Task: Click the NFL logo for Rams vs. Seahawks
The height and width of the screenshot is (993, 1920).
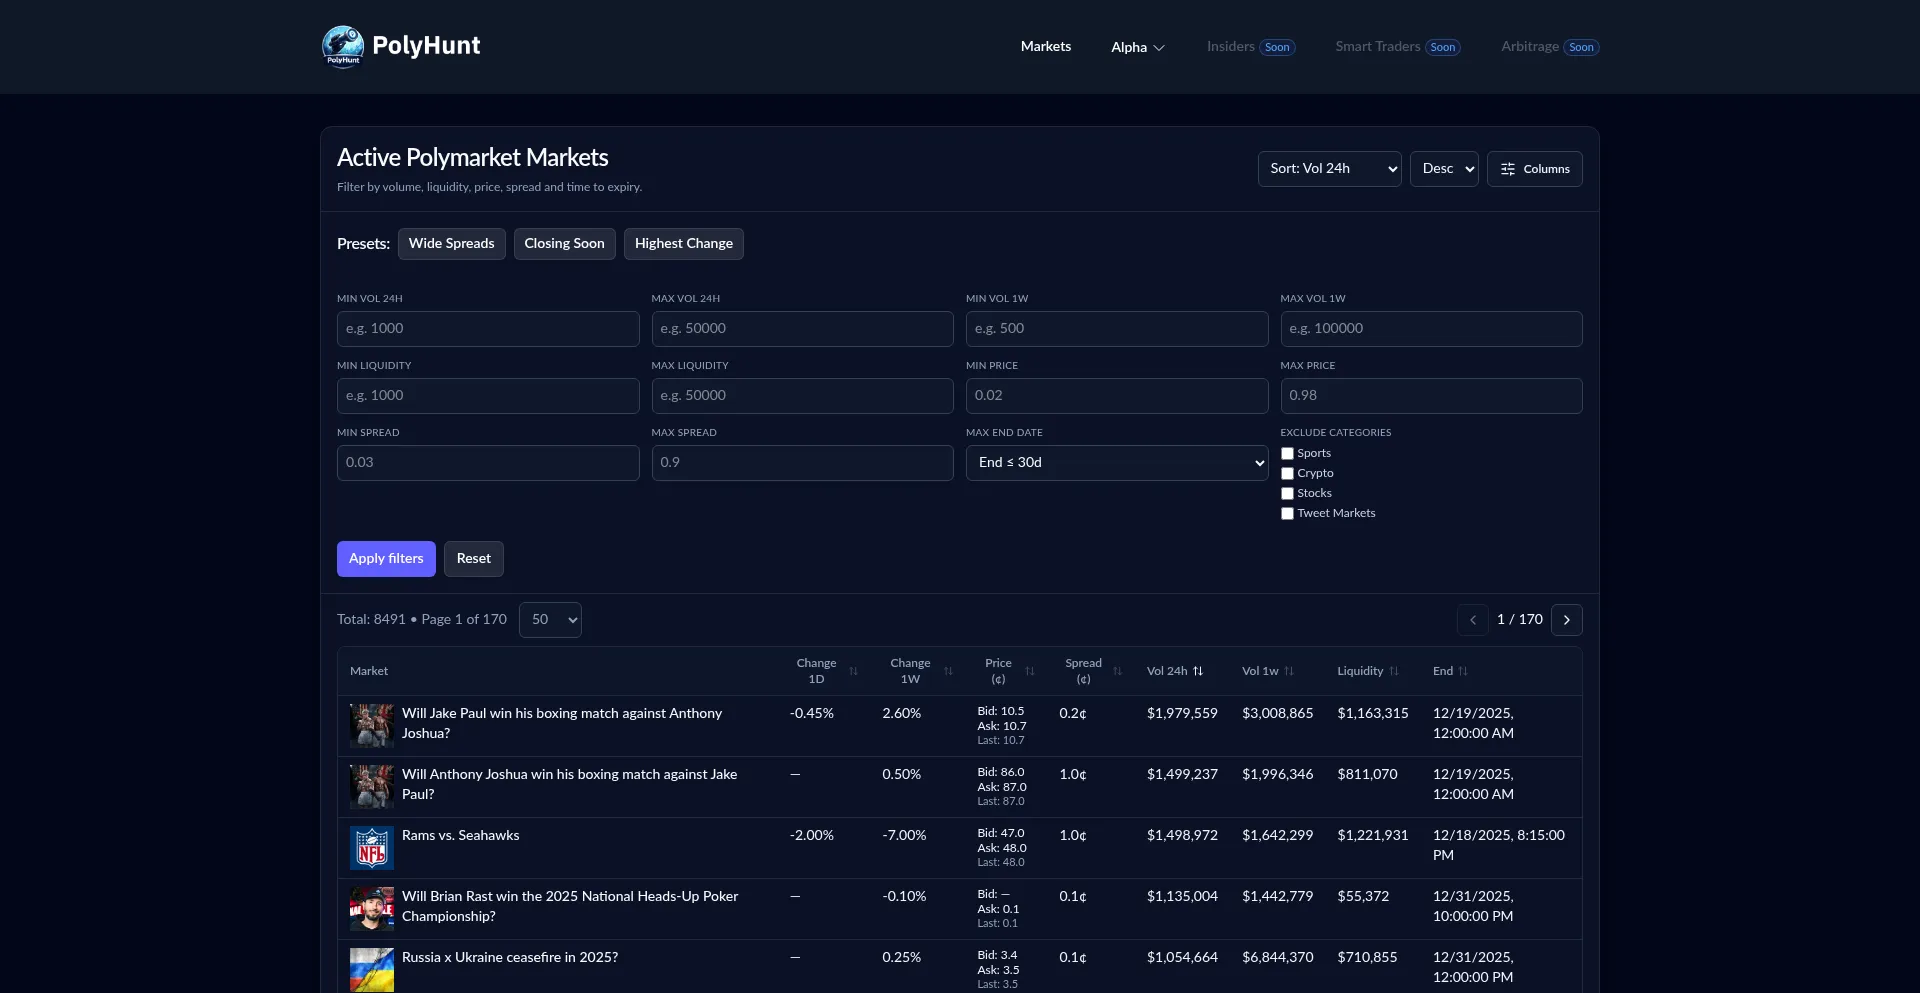Action: tap(372, 848)
